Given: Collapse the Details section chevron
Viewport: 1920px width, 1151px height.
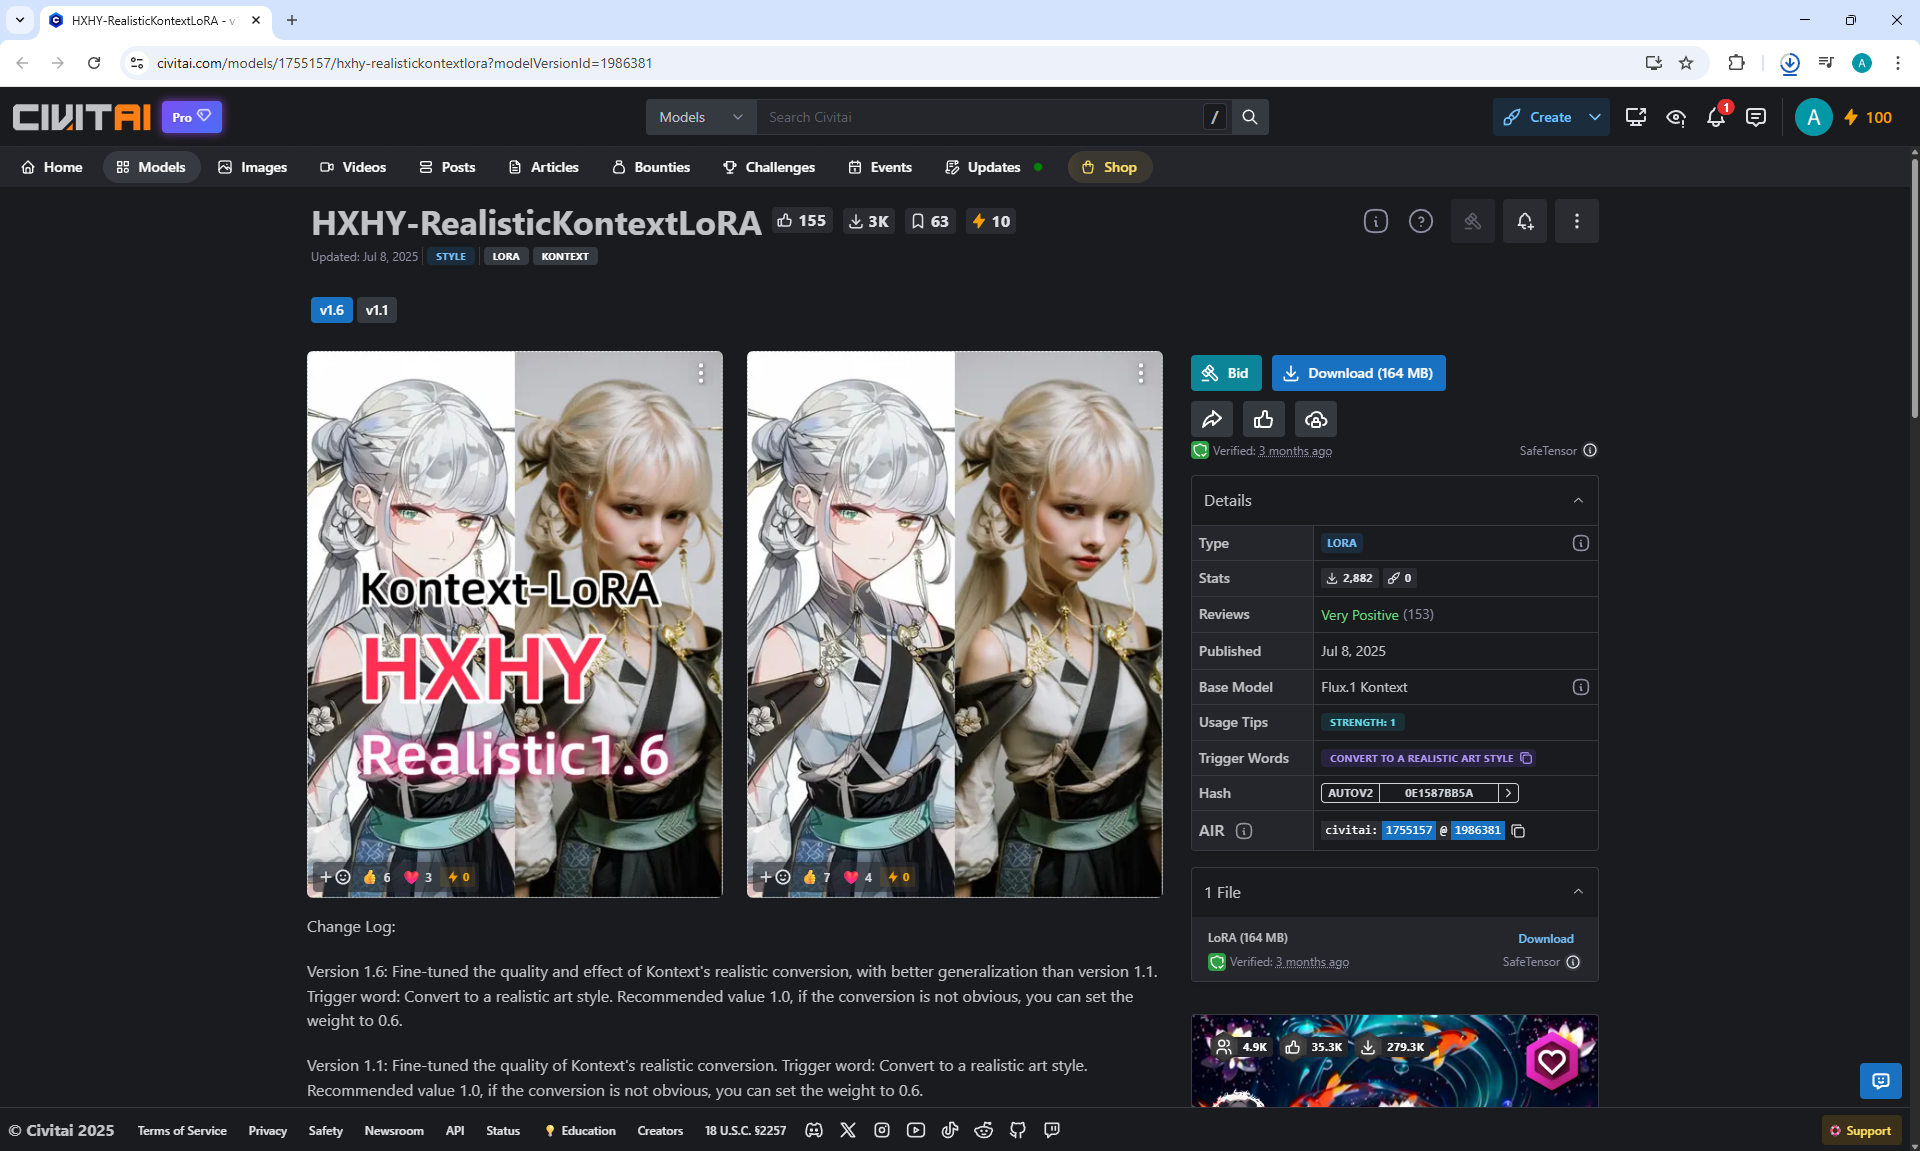Looking at the screenshot, I should [1578, 500].
